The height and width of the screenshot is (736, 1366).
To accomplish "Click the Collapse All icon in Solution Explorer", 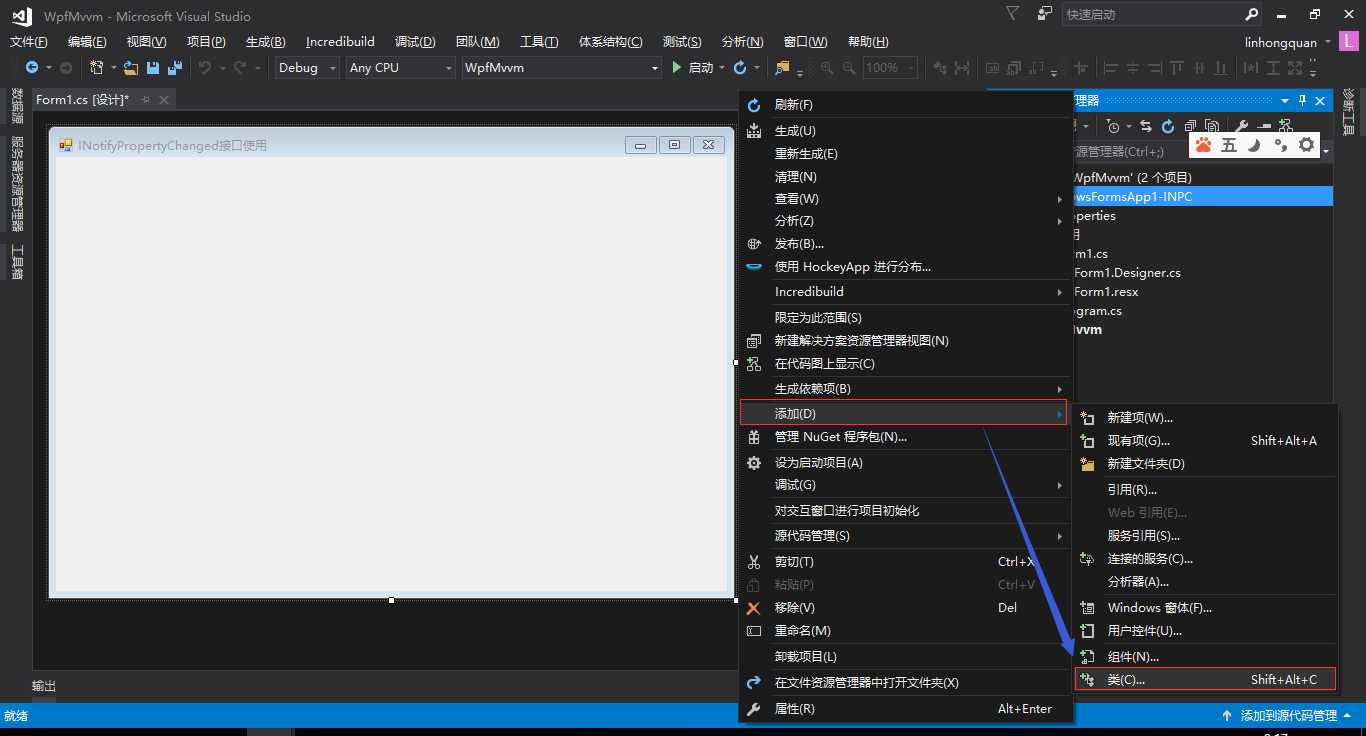I will (1190, 126).
